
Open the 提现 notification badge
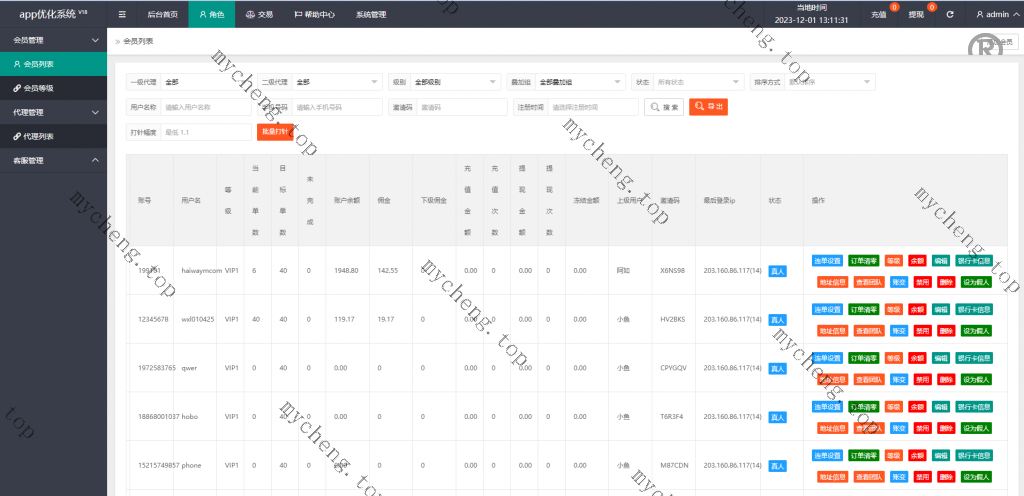pyautogui.click(x=916, y=15)
